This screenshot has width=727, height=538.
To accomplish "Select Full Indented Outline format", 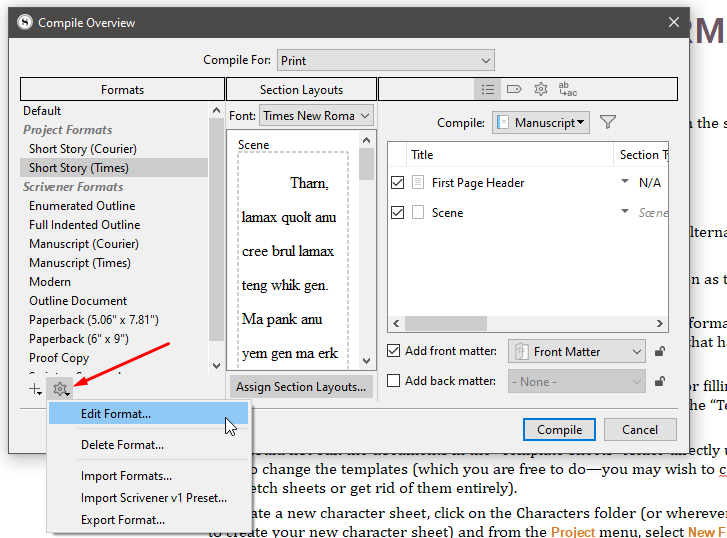I will (x=114, y=224).
